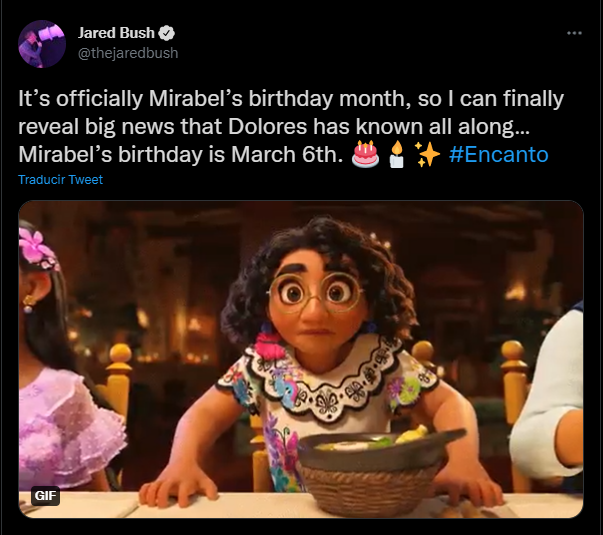The image size is (603, 535).
Task: Click the verified badge next to Jared Bush
Action: tap(168, 33)
